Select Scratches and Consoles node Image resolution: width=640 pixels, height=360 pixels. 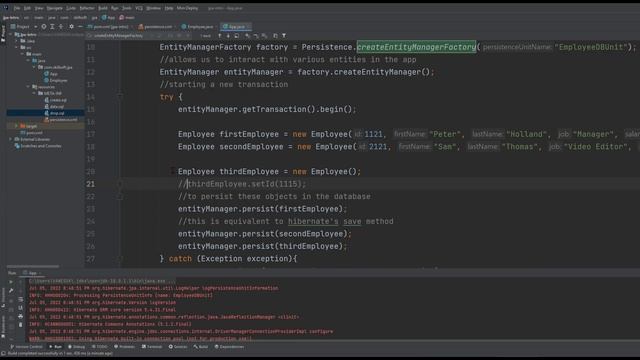38,146
